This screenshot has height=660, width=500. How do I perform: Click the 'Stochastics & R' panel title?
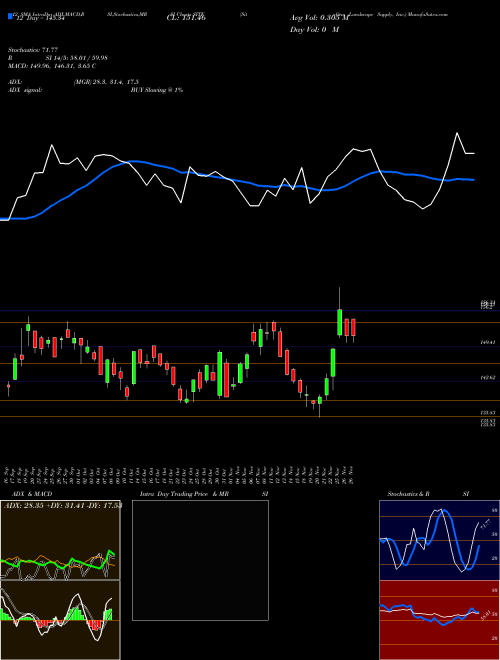coord(409,494)
